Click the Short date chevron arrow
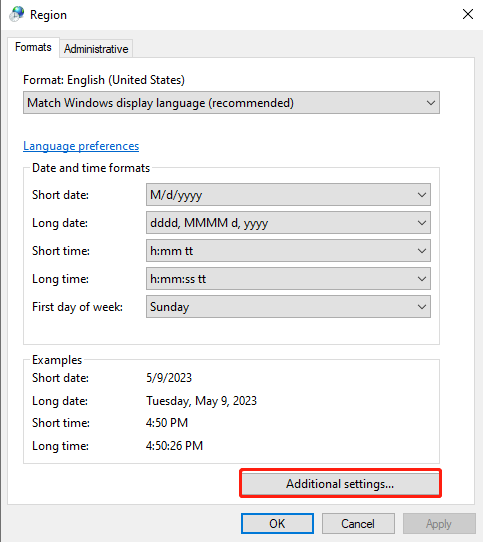Viewport: 483px width, 542px height. click(x=421, y=195)
